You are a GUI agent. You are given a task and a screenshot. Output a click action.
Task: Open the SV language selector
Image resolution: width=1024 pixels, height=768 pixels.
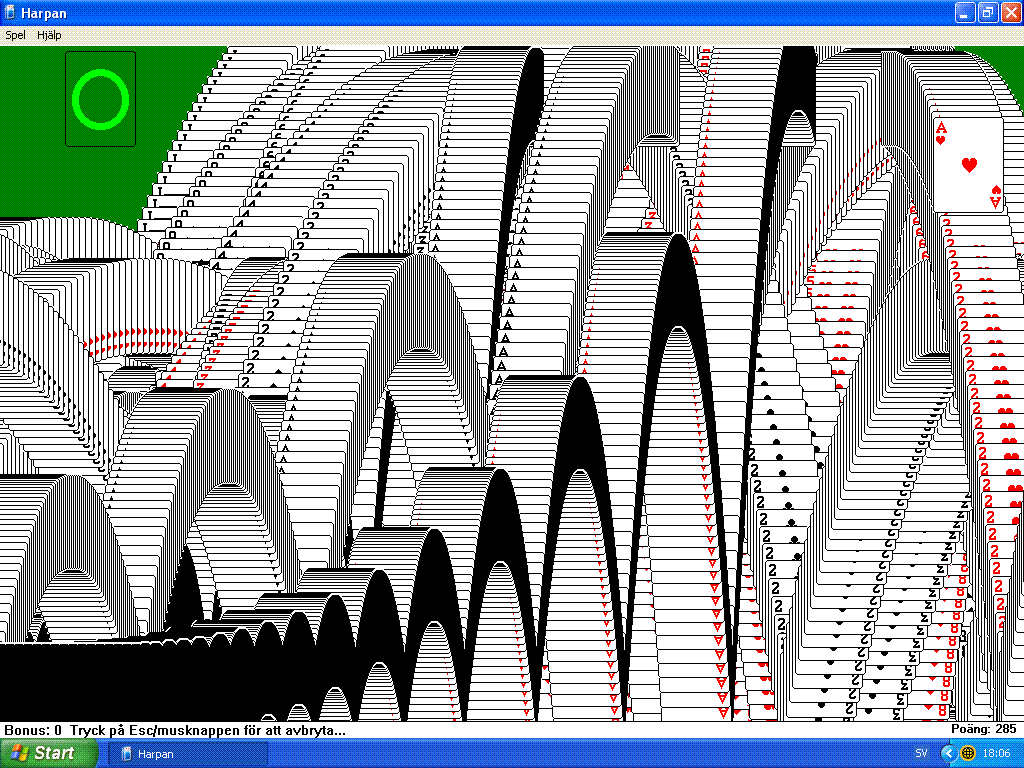[920, 753]
